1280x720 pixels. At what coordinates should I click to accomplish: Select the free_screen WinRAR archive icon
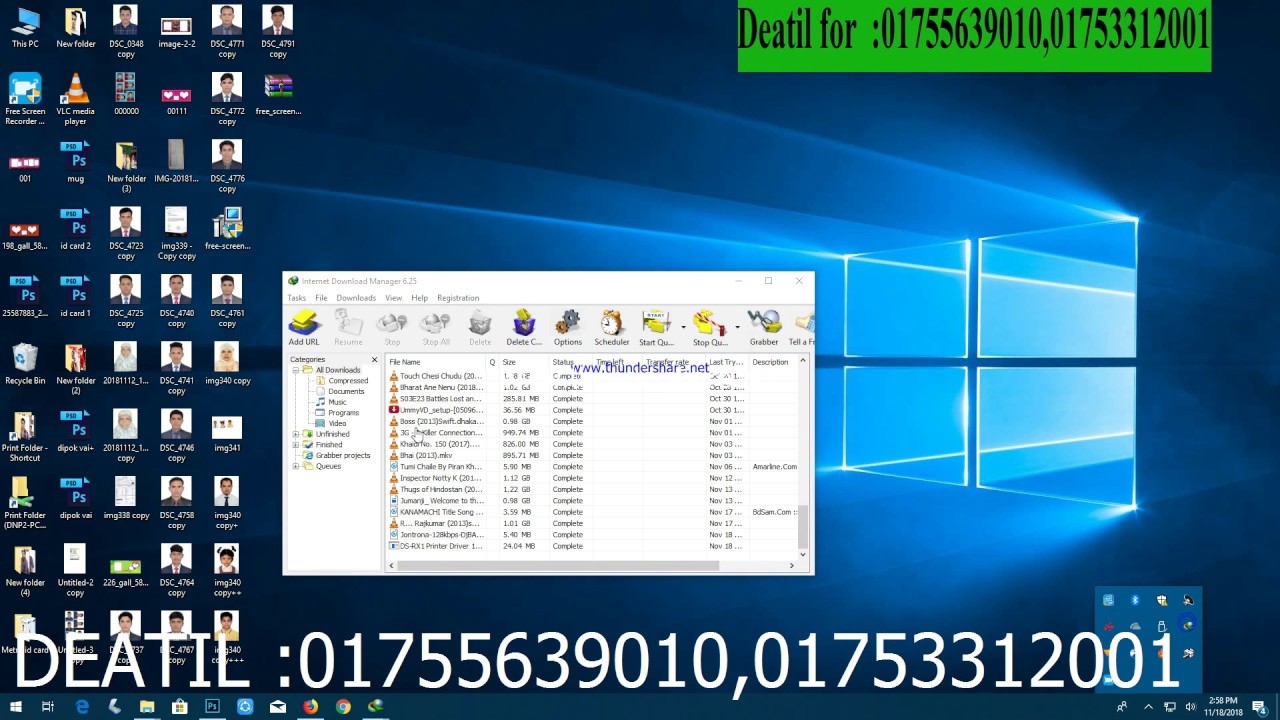[x=278, y=94]
